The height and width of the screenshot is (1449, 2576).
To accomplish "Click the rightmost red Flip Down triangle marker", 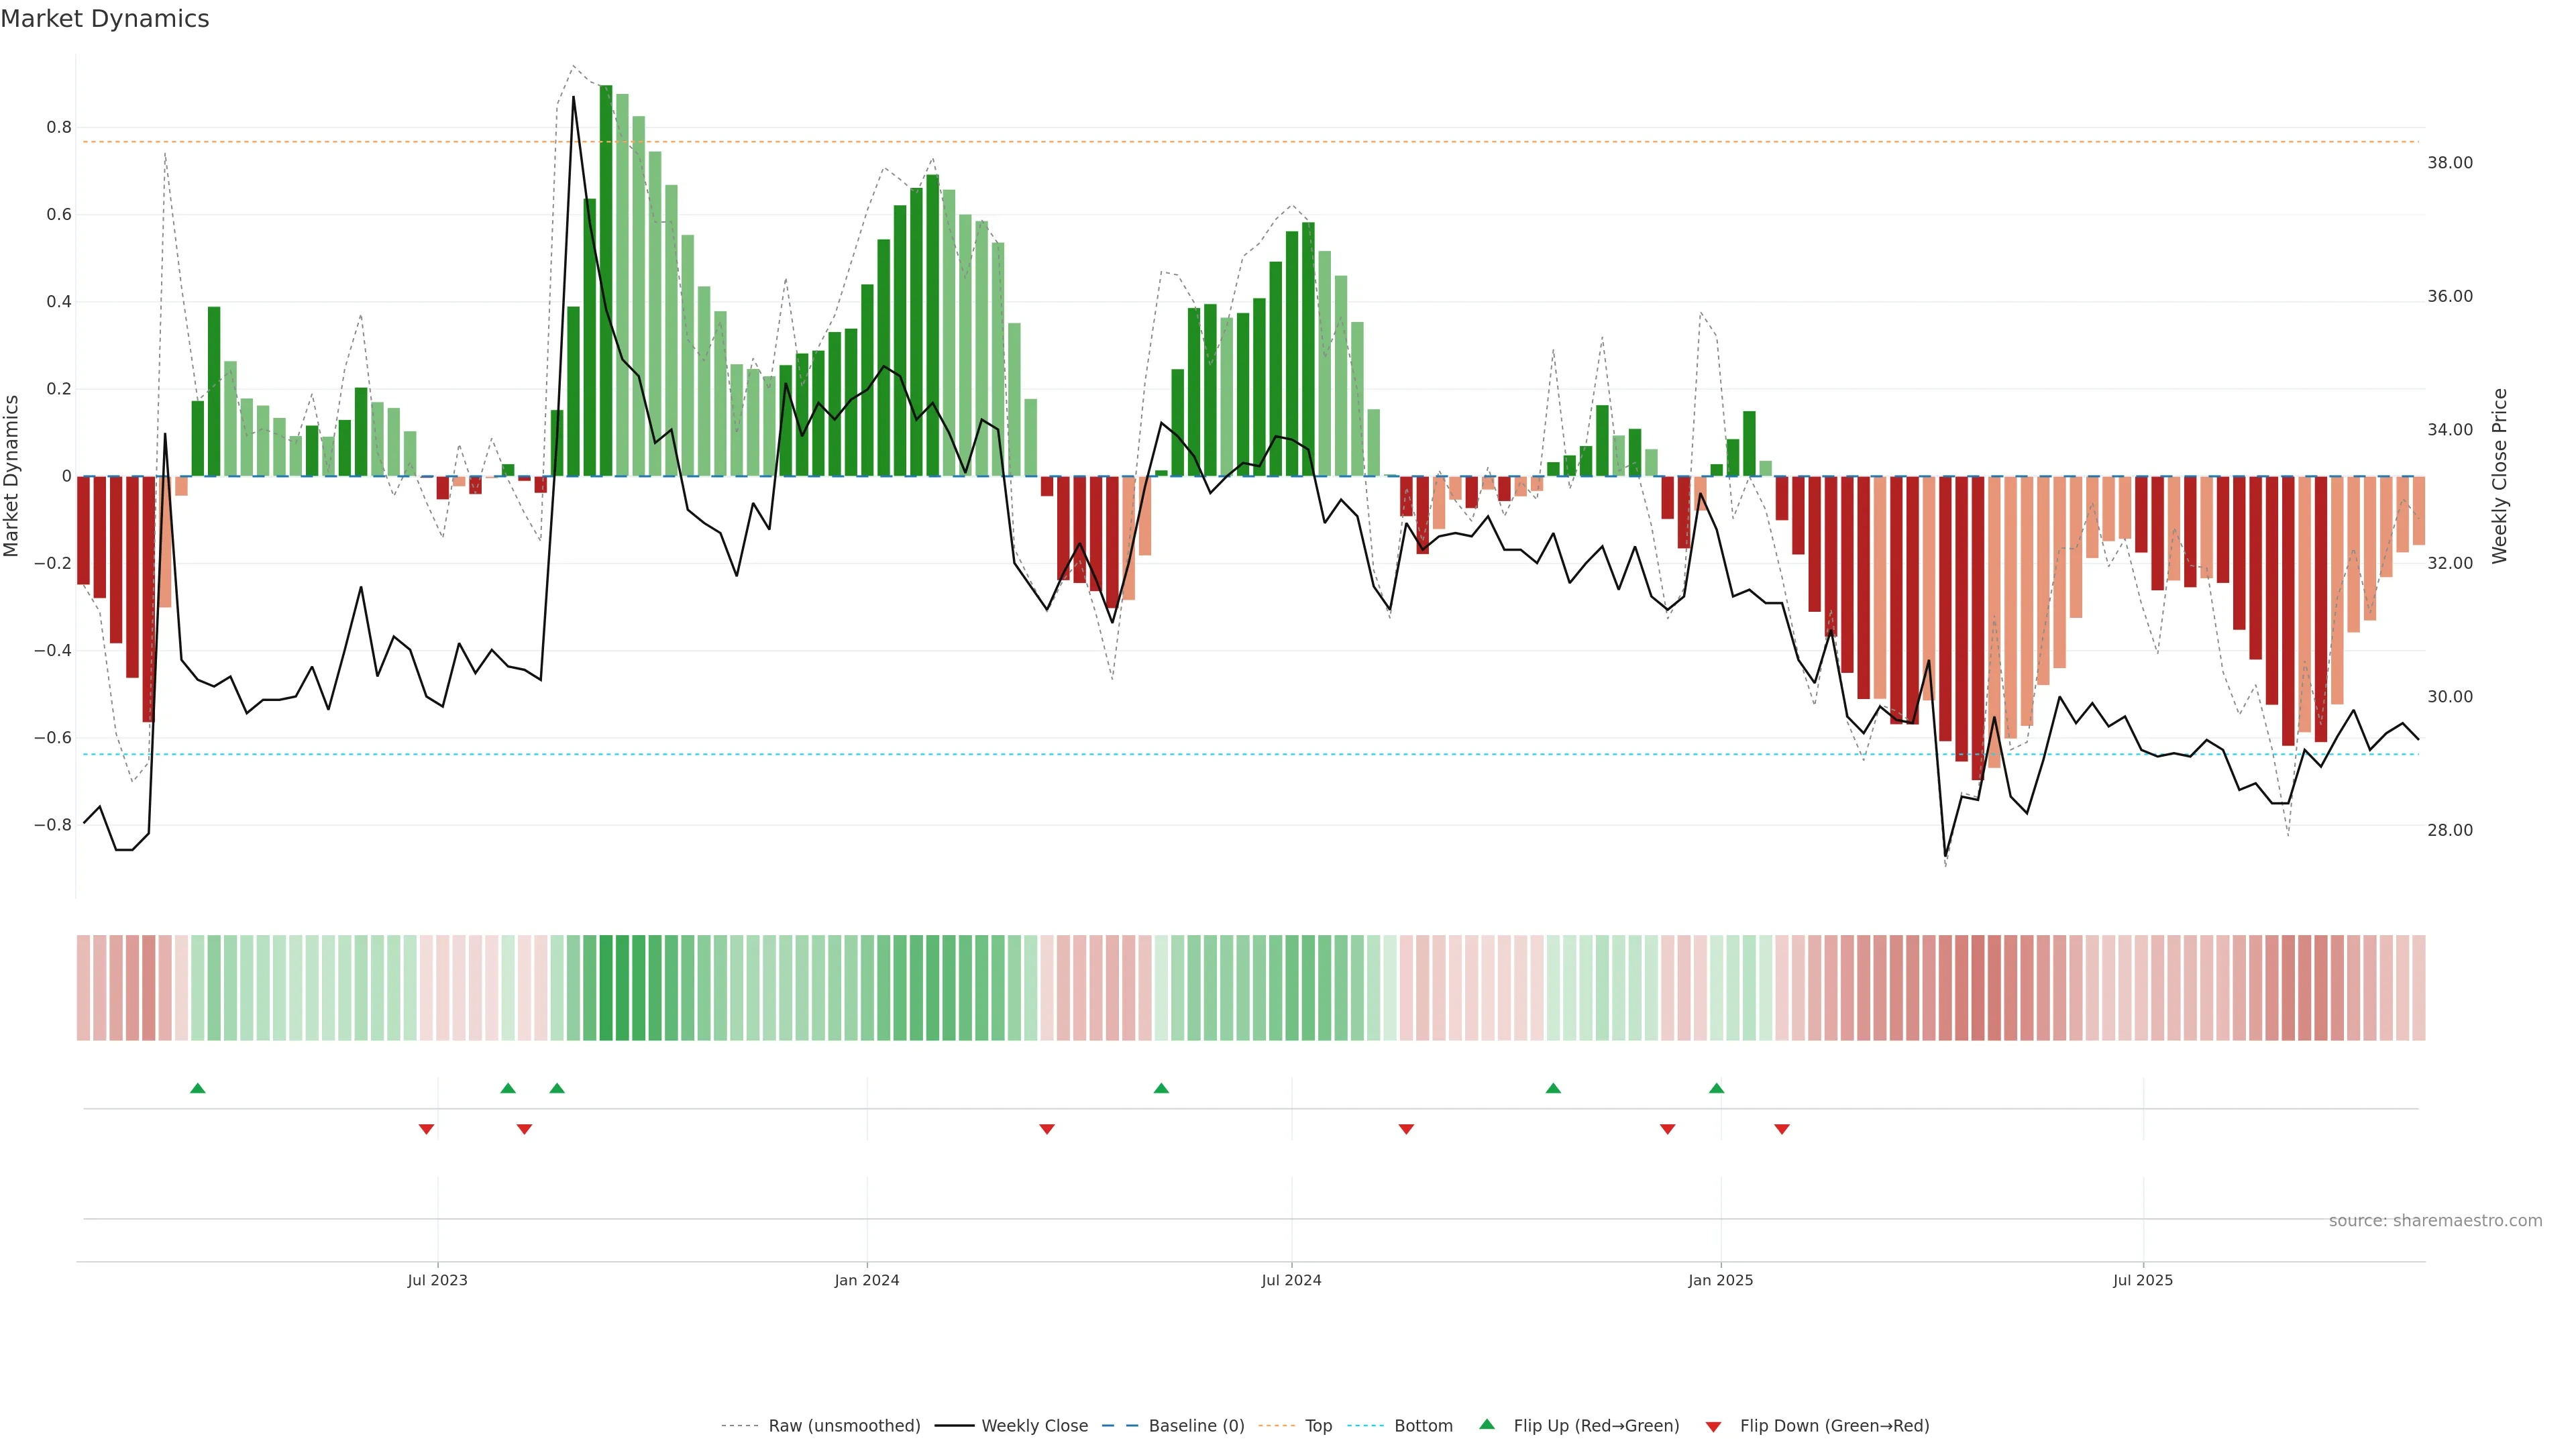I will click(x=1781, y=1129).
